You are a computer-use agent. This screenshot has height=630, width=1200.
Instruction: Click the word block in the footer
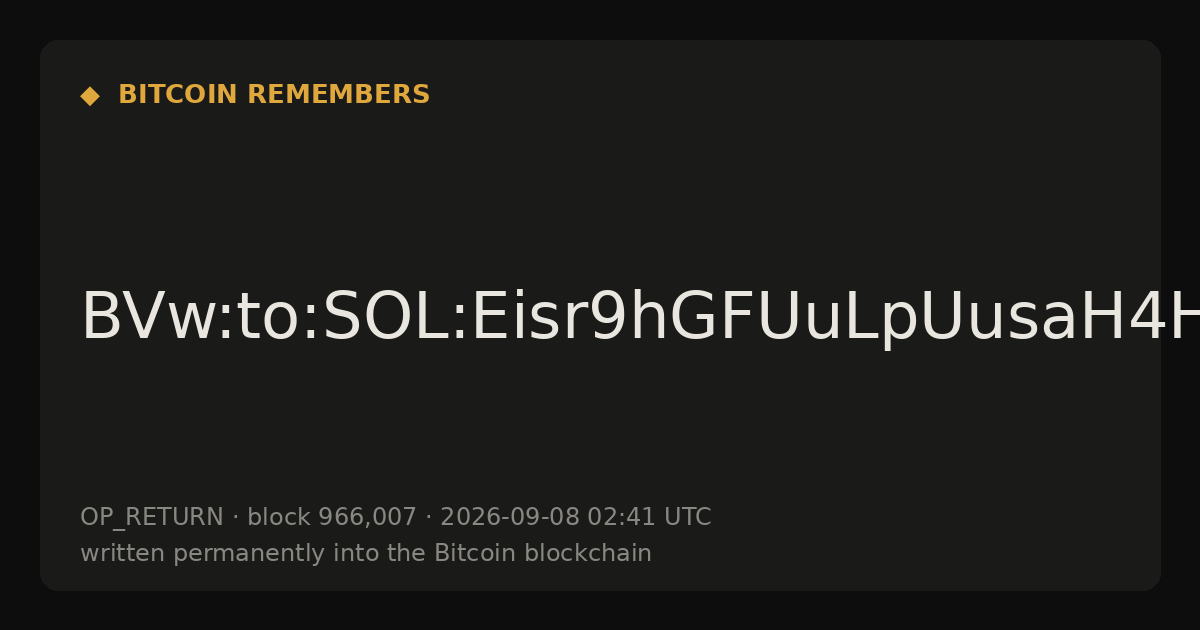coord(279,517)
